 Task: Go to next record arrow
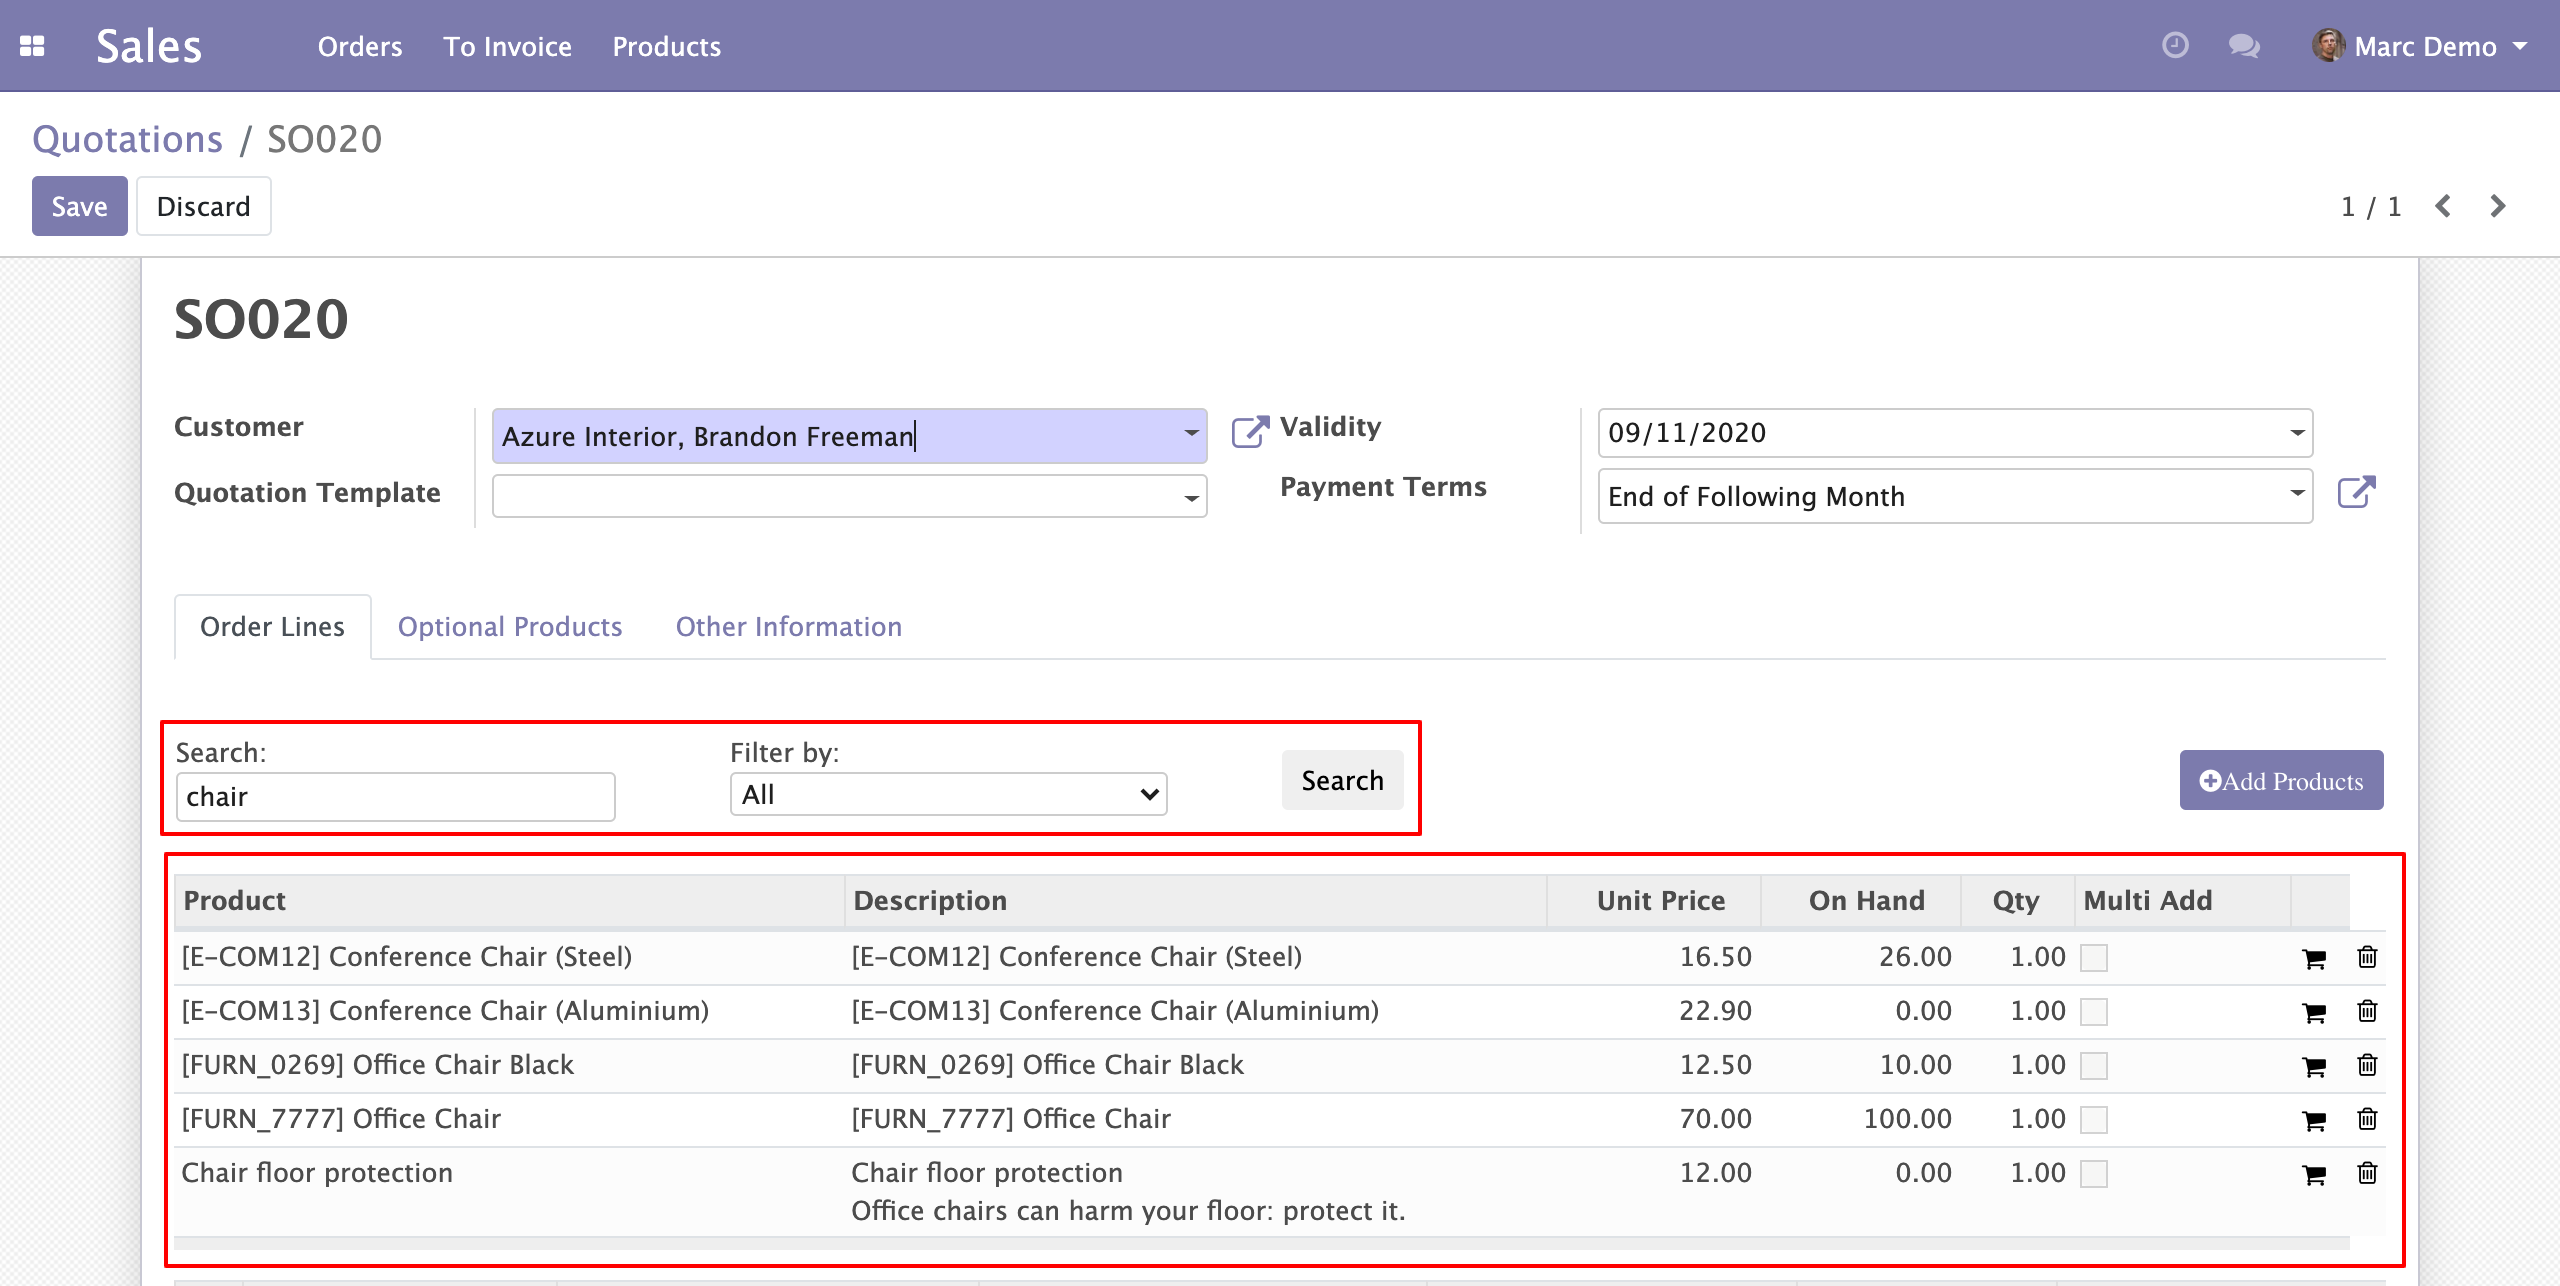[x=2497, y=206]
